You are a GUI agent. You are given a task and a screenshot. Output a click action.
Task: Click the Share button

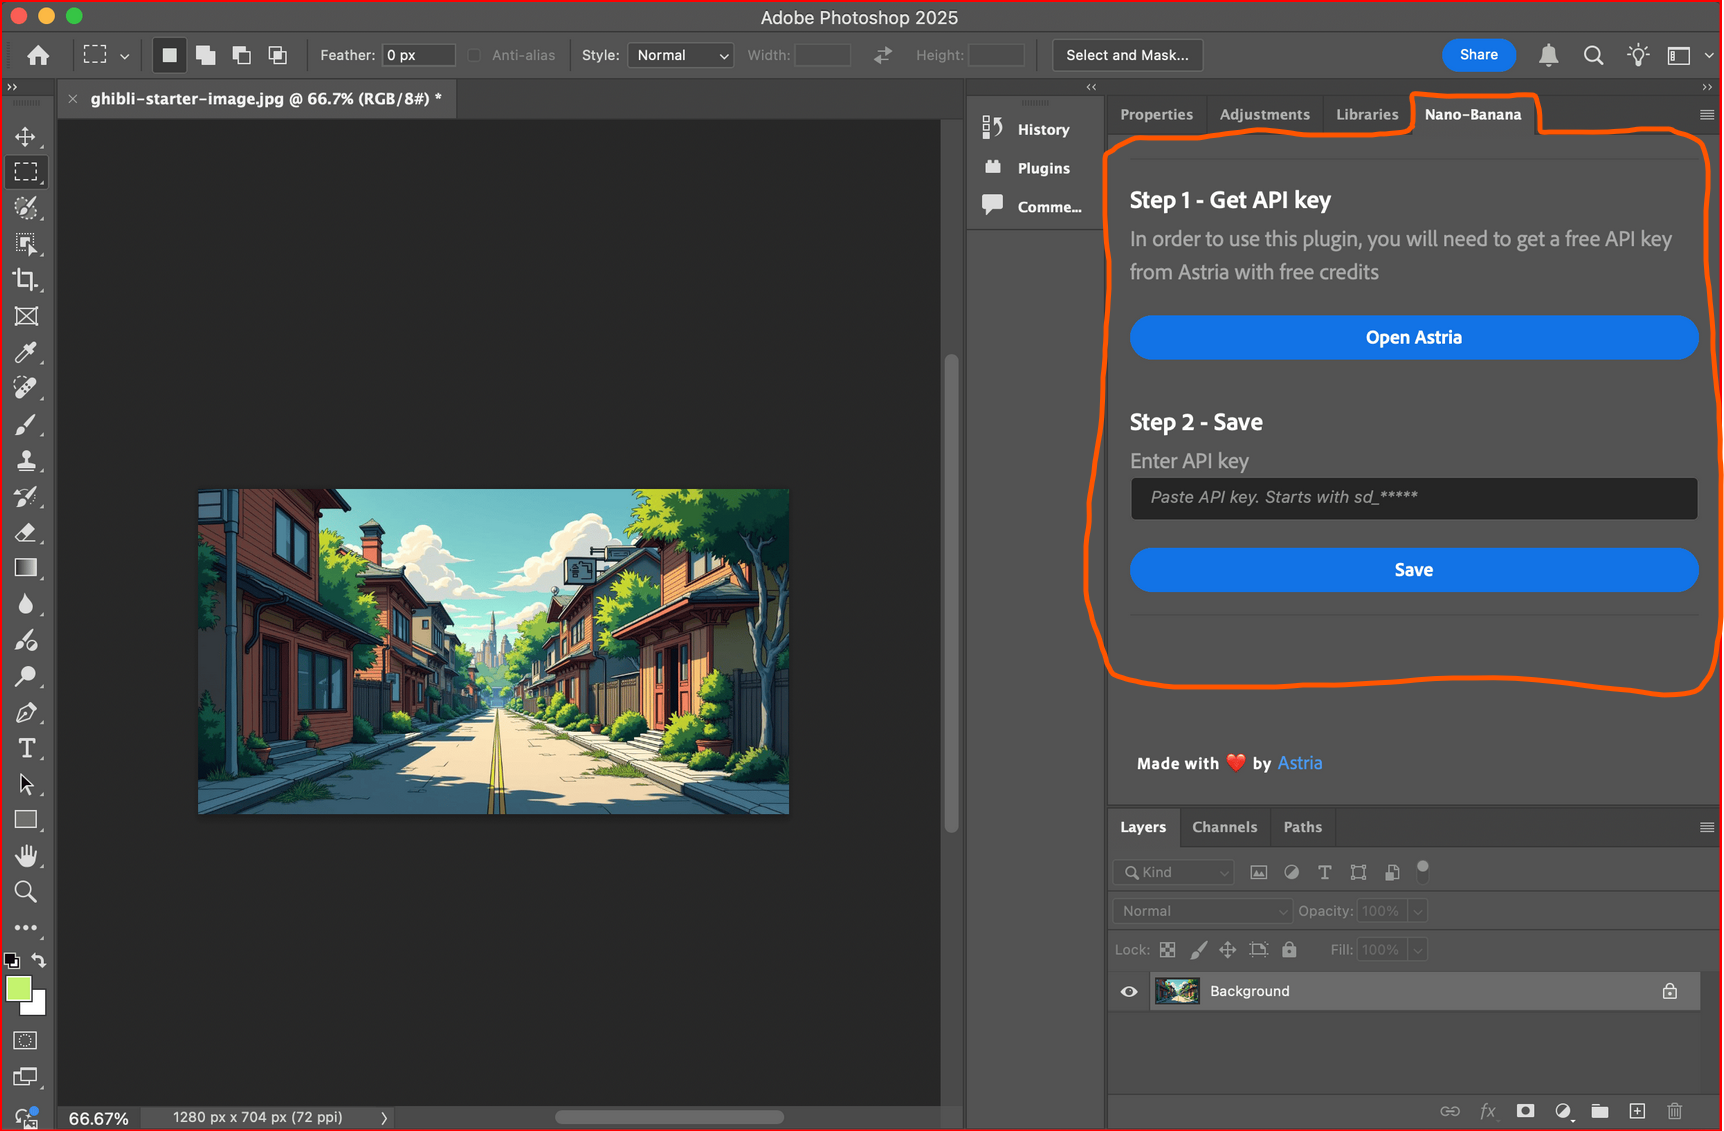(x=1478, y=55)
